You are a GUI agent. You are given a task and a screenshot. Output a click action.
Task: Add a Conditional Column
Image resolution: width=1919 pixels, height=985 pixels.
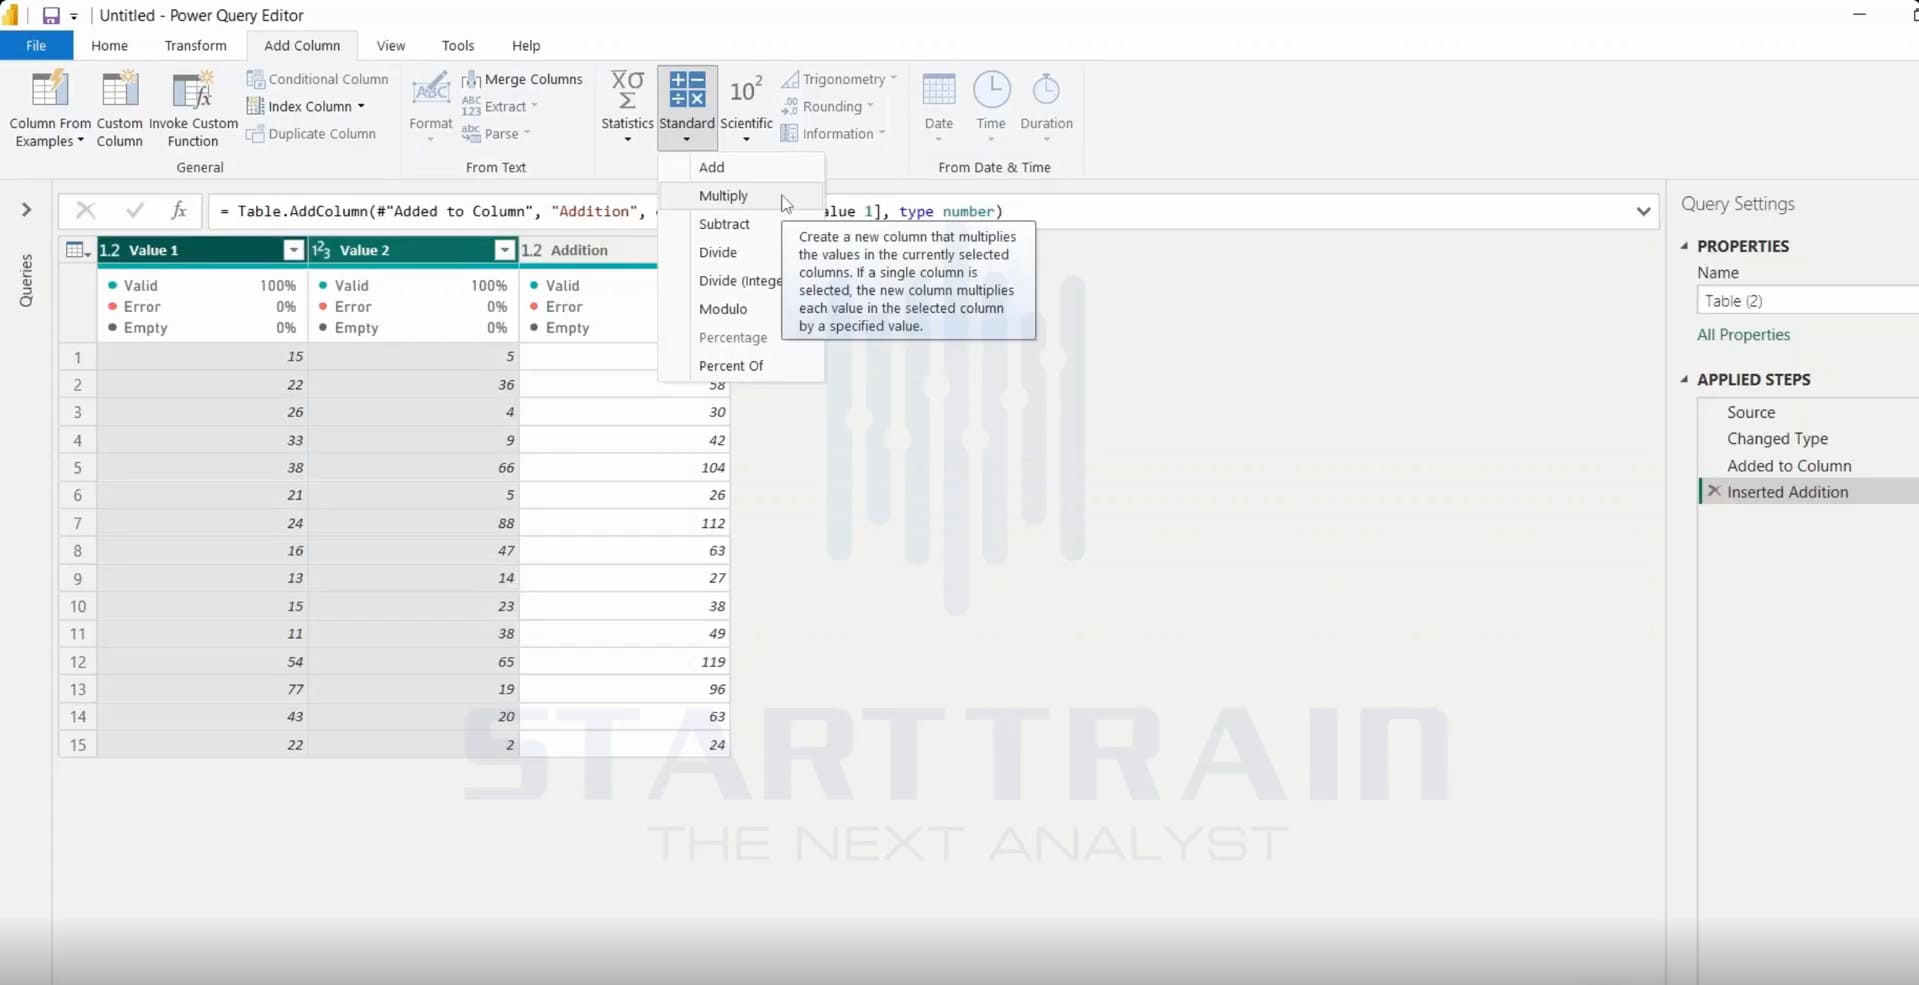[317, 79]
